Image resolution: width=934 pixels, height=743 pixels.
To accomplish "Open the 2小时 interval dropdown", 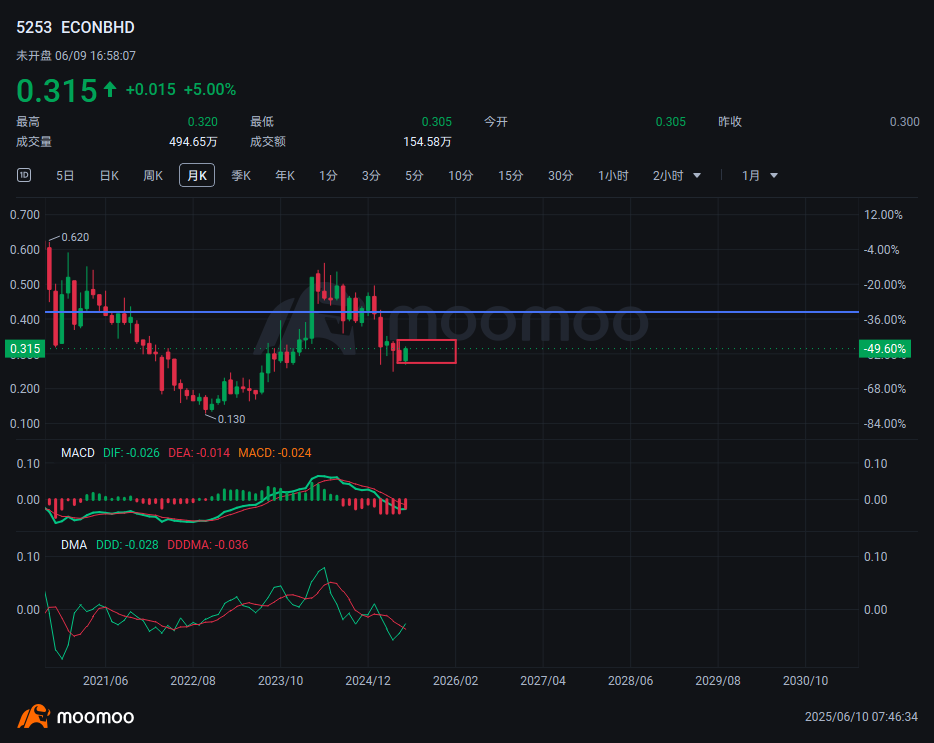I will 677,176.
